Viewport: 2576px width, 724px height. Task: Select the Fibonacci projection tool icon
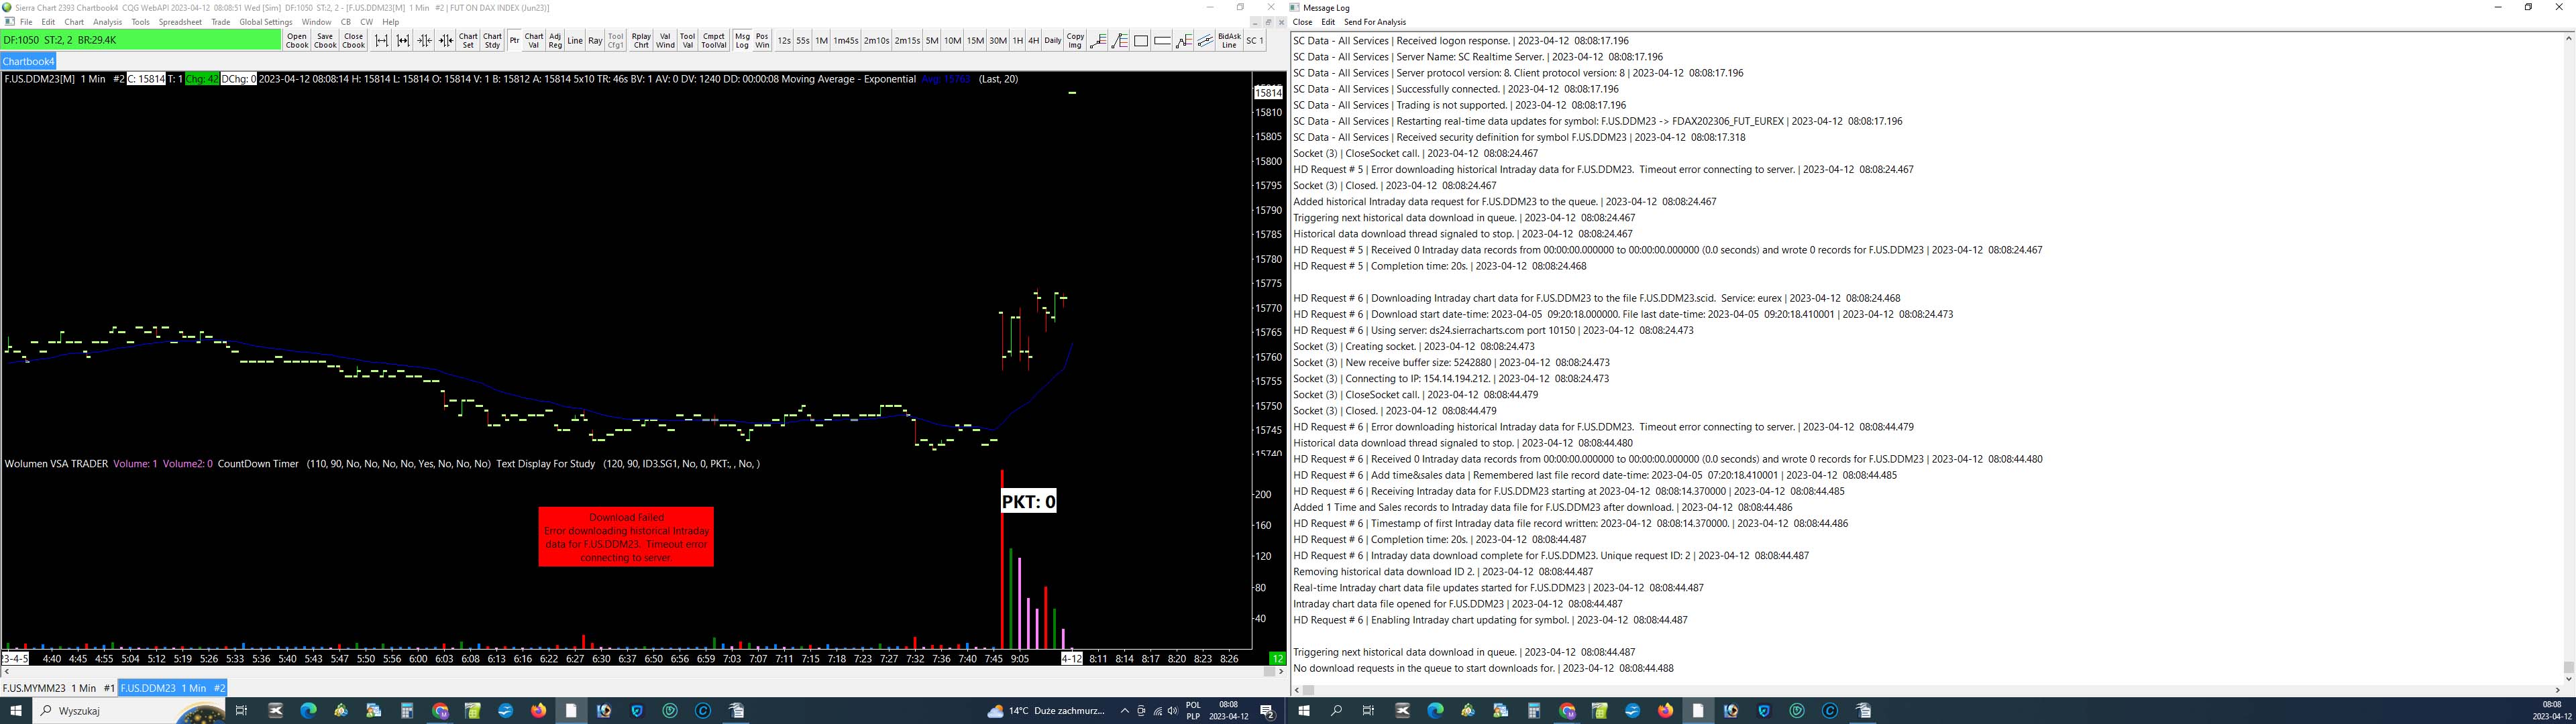1183,41
